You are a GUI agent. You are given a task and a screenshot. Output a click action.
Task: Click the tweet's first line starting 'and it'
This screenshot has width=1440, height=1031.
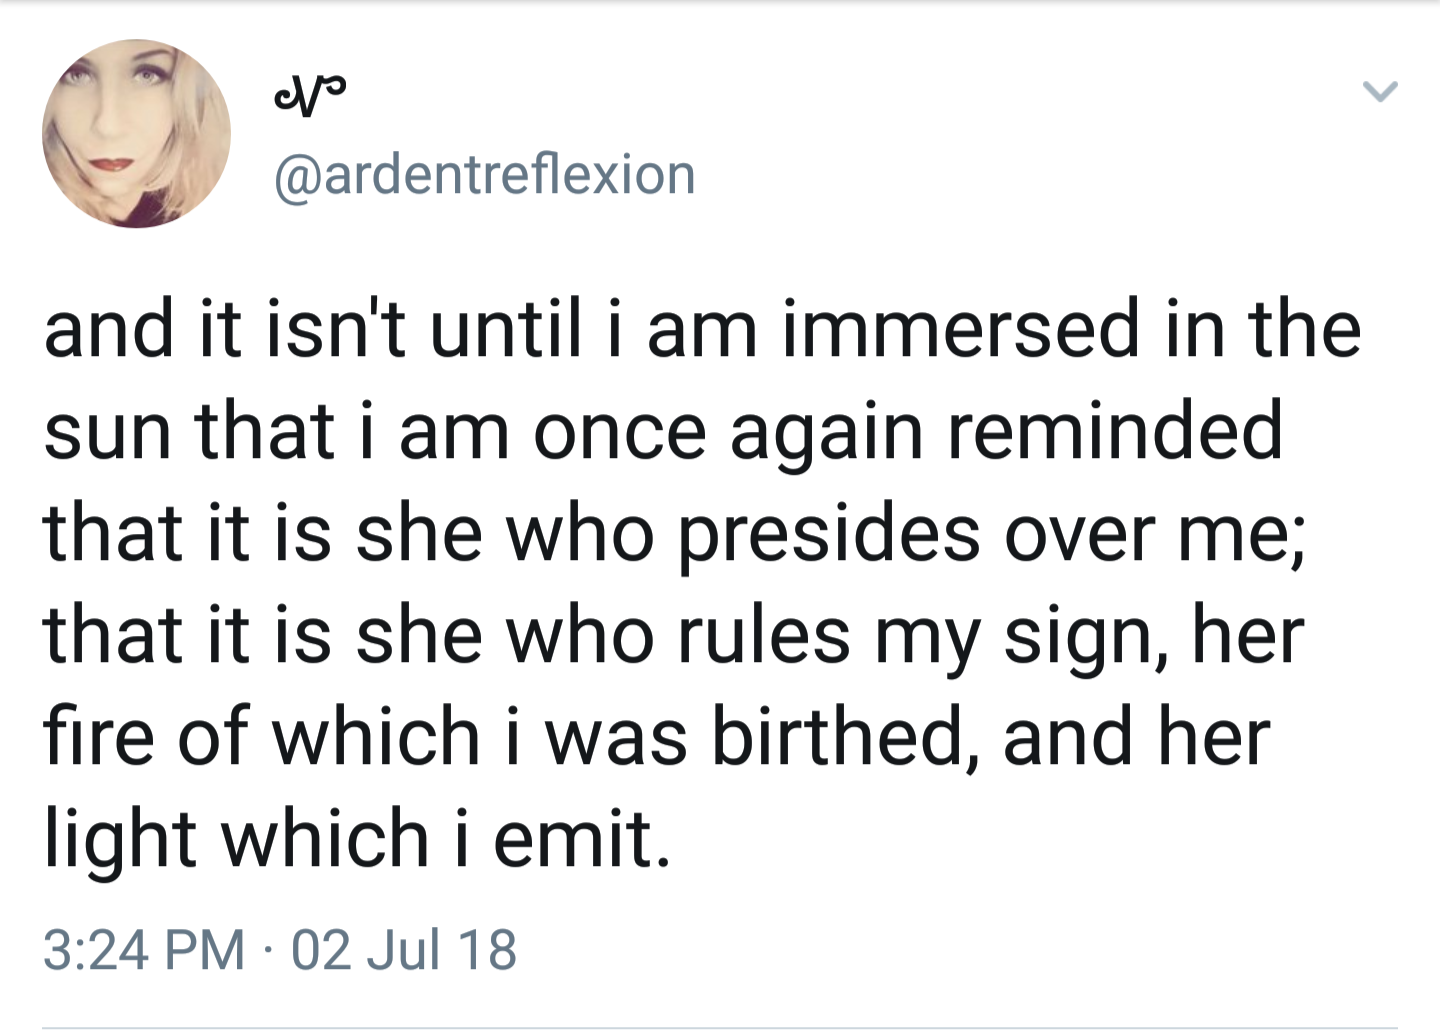click(x=700, y=330)
